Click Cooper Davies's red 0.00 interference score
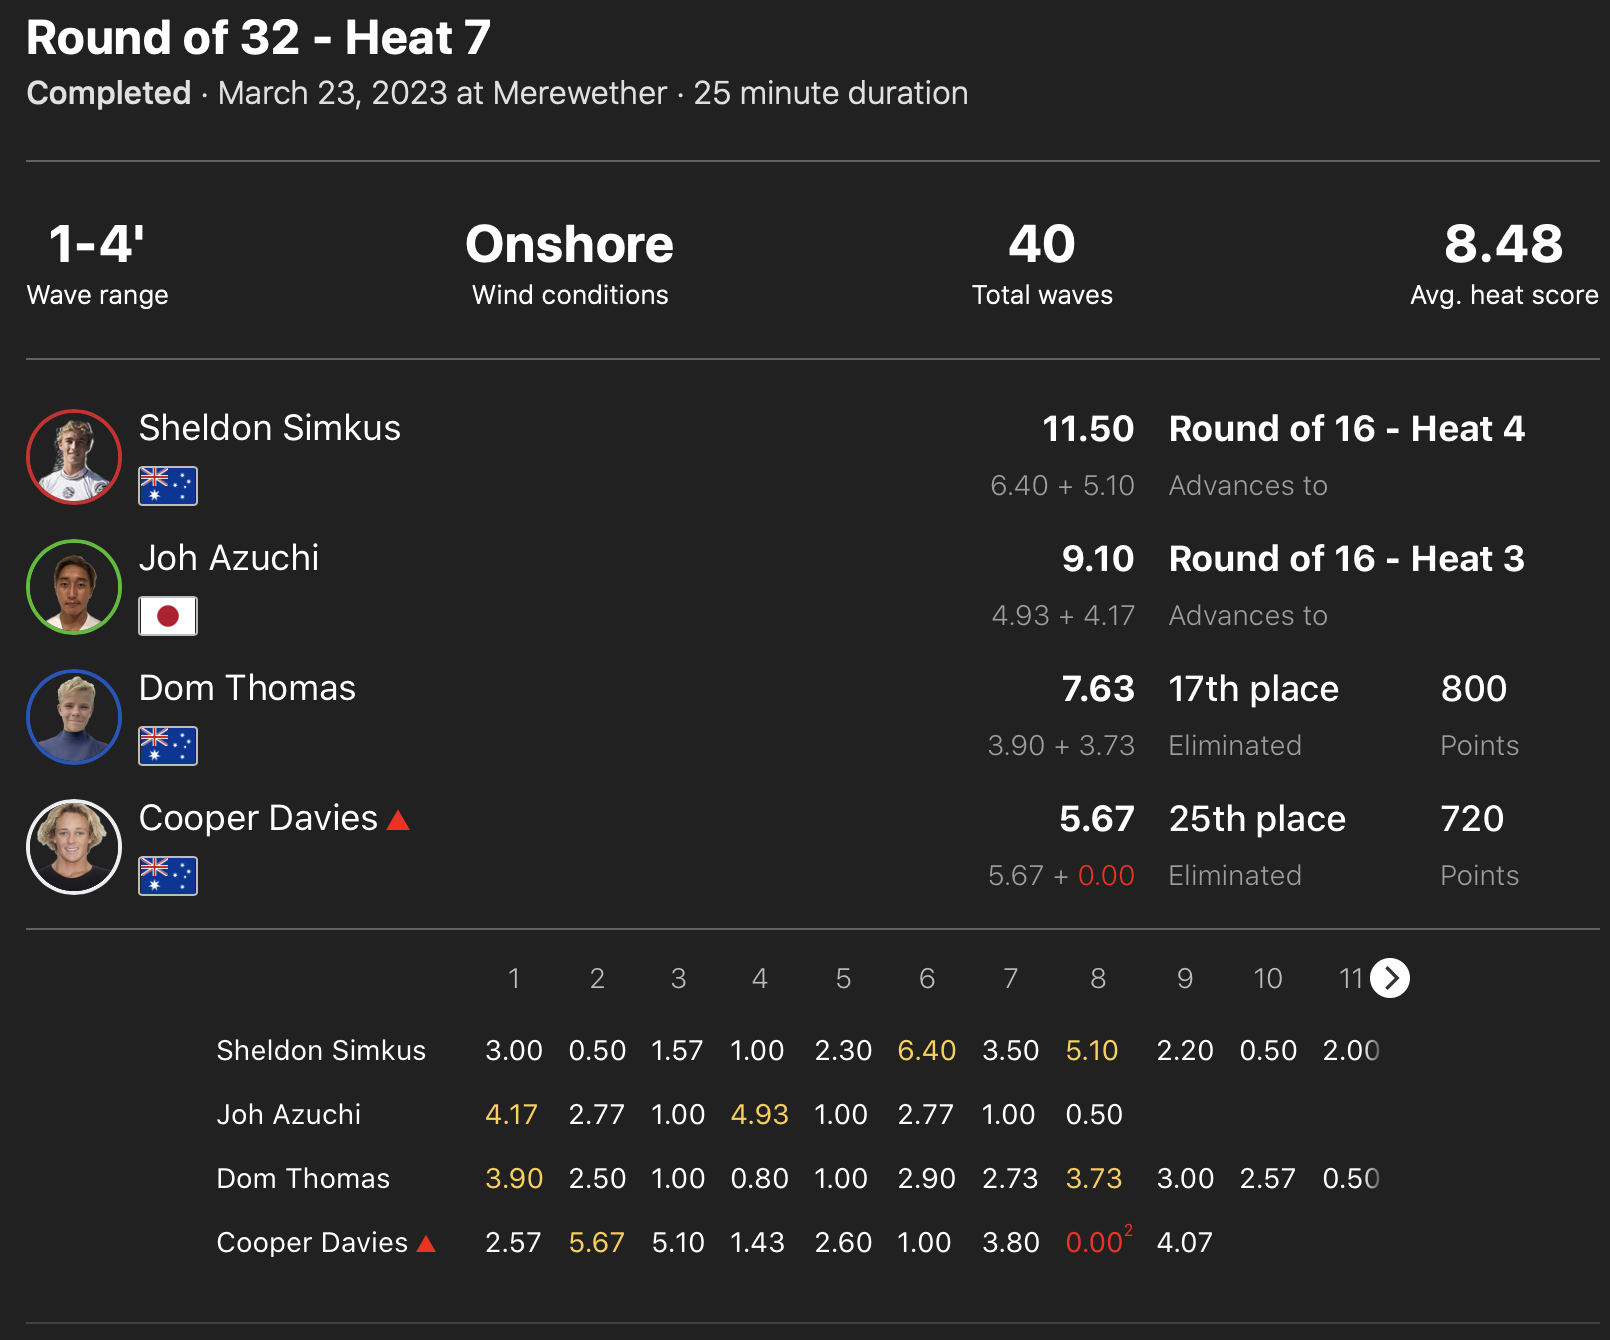The height and width of the screenshot is (1340, 1610). point(1094,1243)
